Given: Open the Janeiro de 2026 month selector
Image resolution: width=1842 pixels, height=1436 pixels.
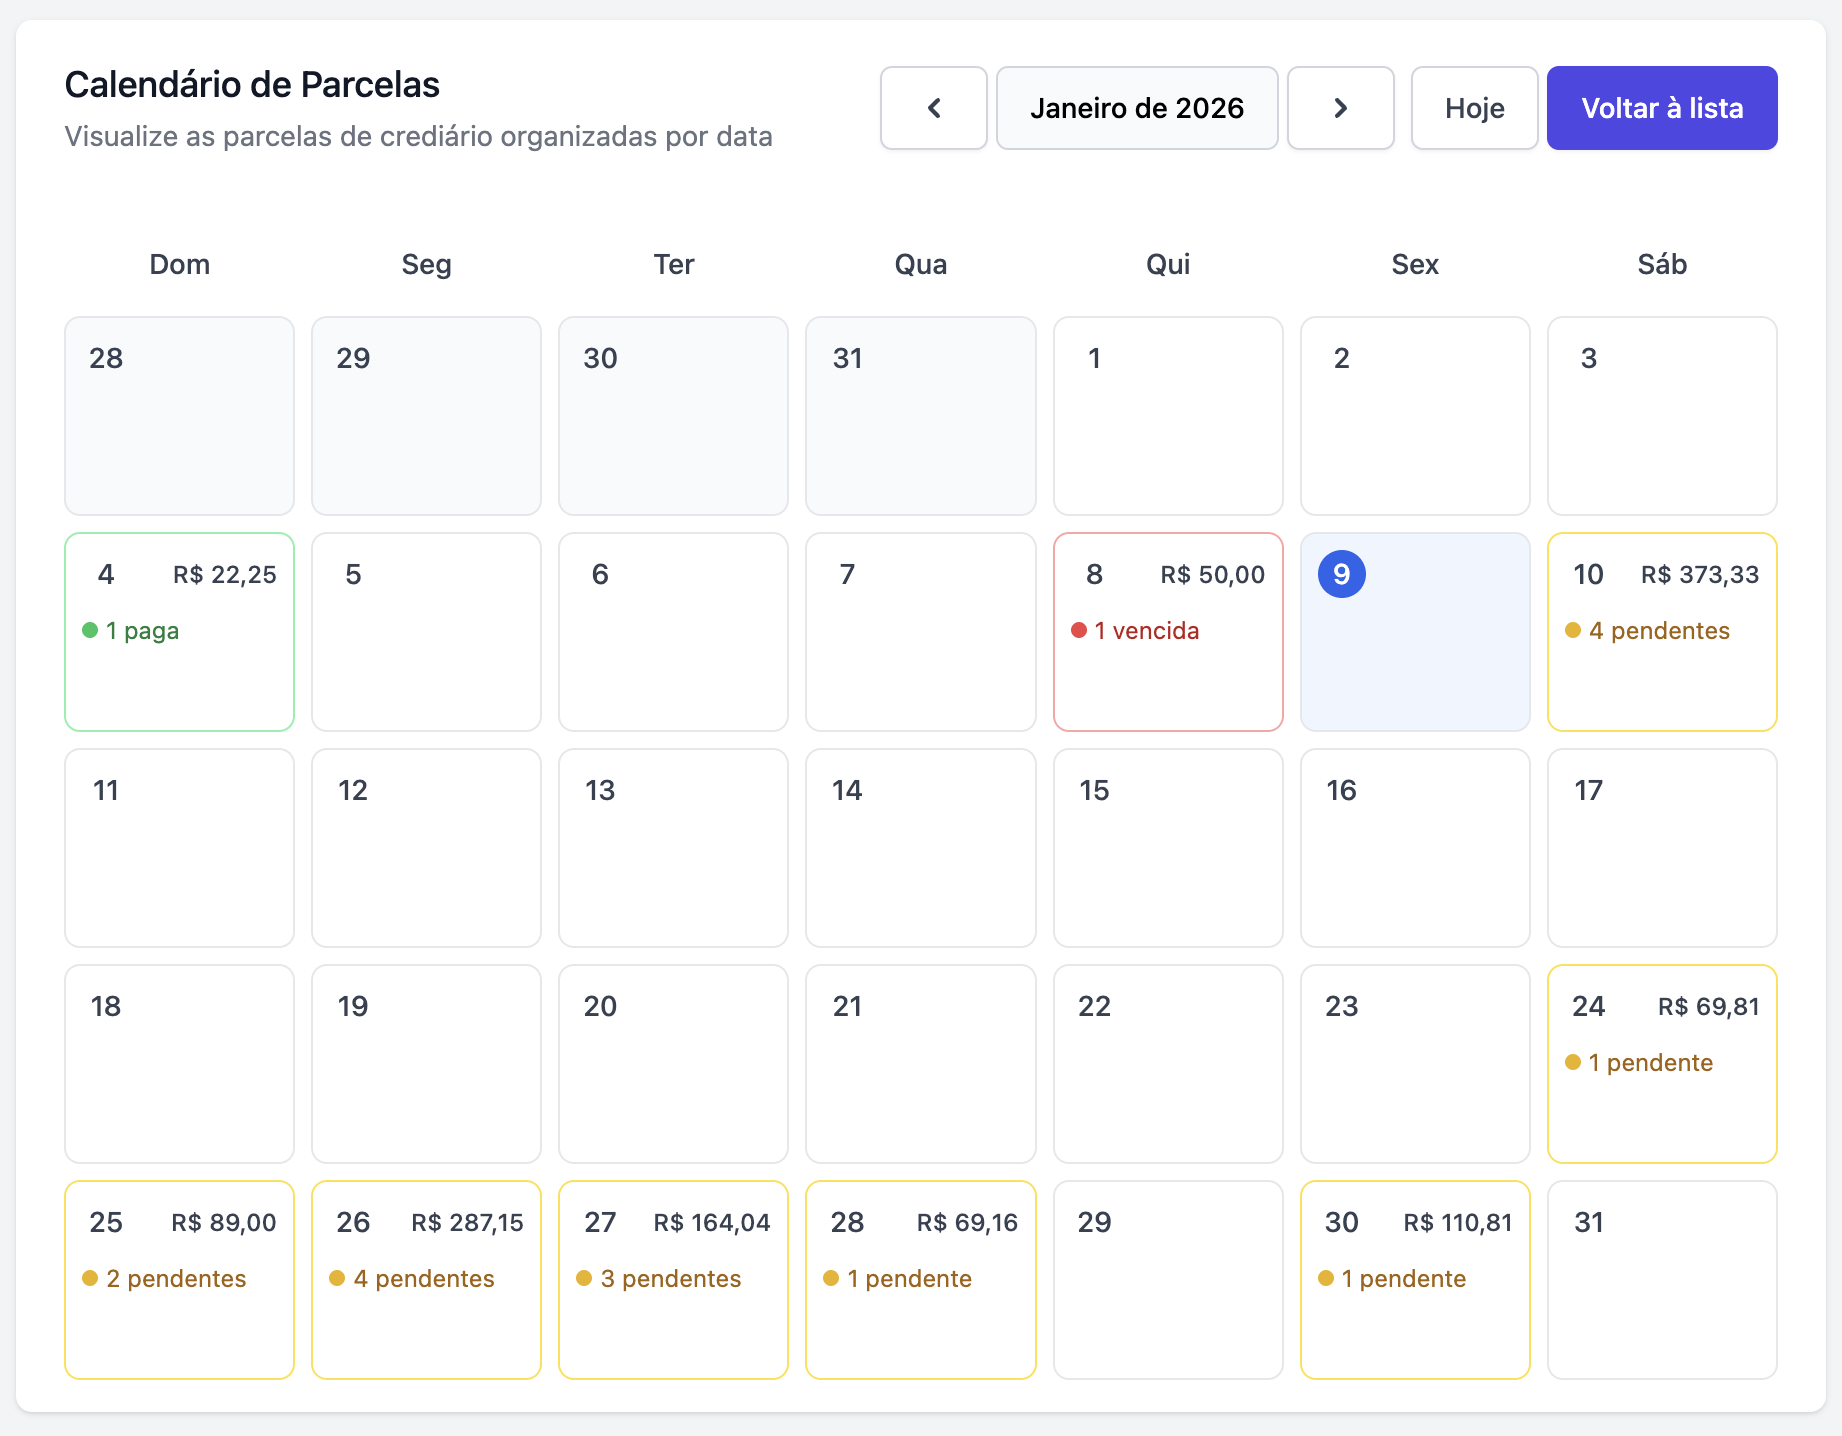Looking at the screenshot, I should pos(1137,108).
